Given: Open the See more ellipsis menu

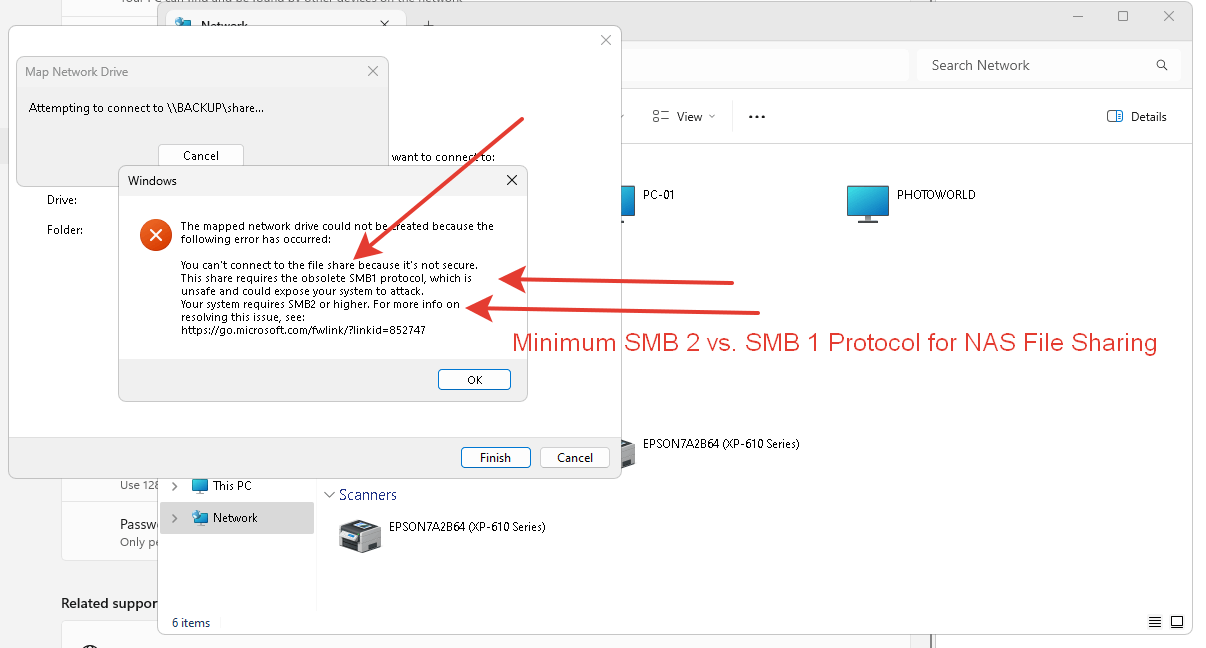Looking at the screenshot, I should pyautogui.click(x=757, y=117).
